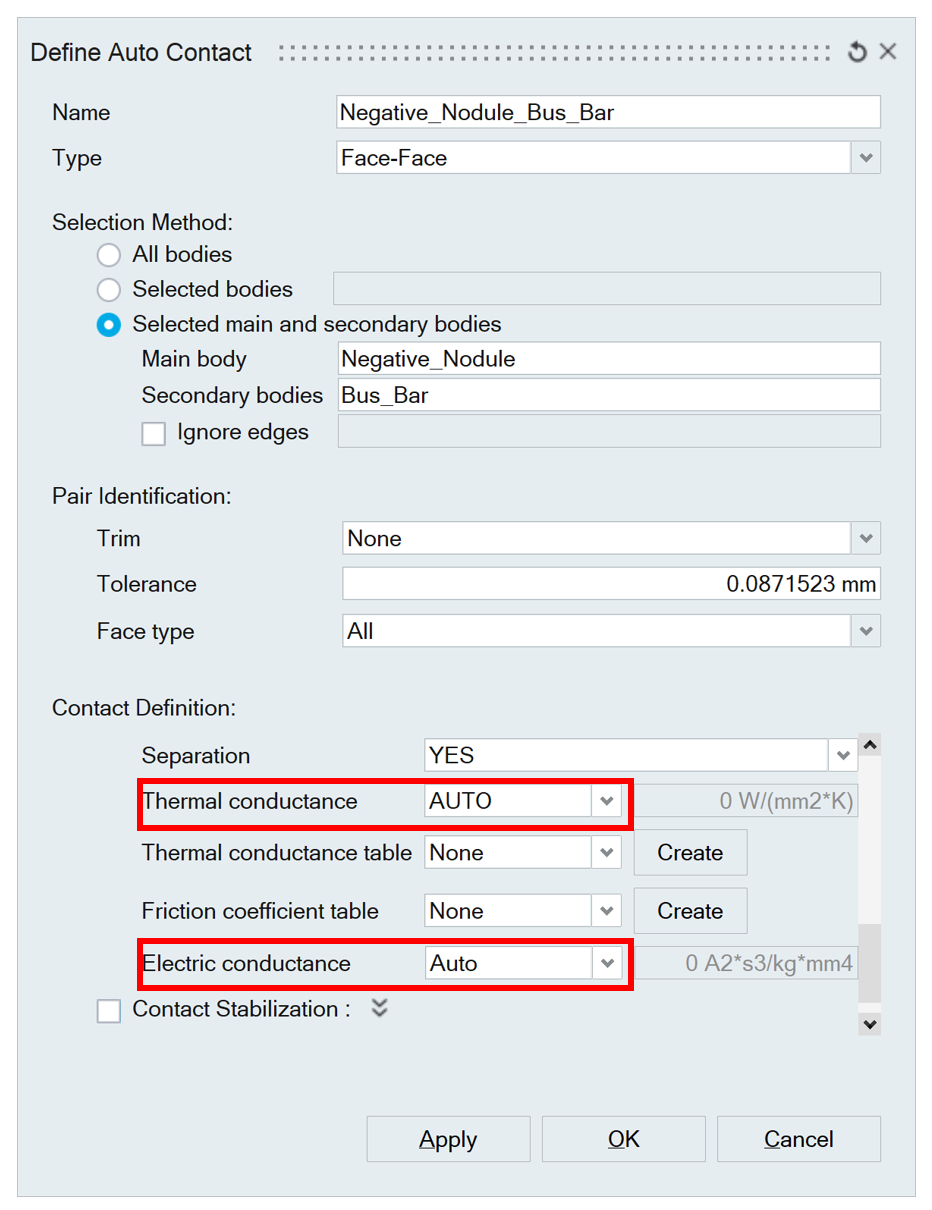
Task: Click the reset icon in dialog title bar
Action: [x=857, y=52]
